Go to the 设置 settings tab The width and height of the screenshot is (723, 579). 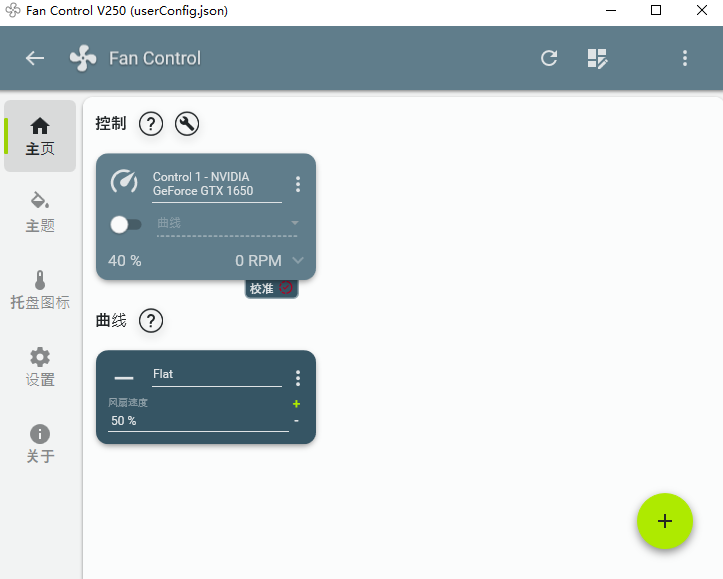[x=40, y=366]
